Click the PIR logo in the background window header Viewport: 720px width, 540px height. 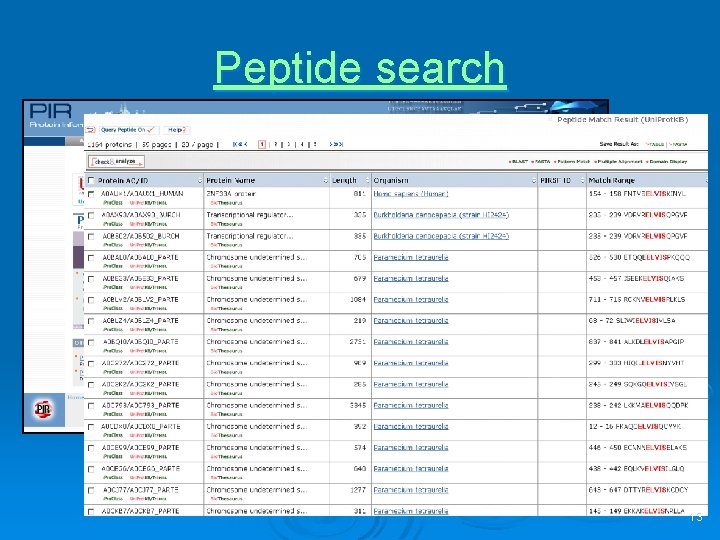pyautogui.click(x=51, y=111)
